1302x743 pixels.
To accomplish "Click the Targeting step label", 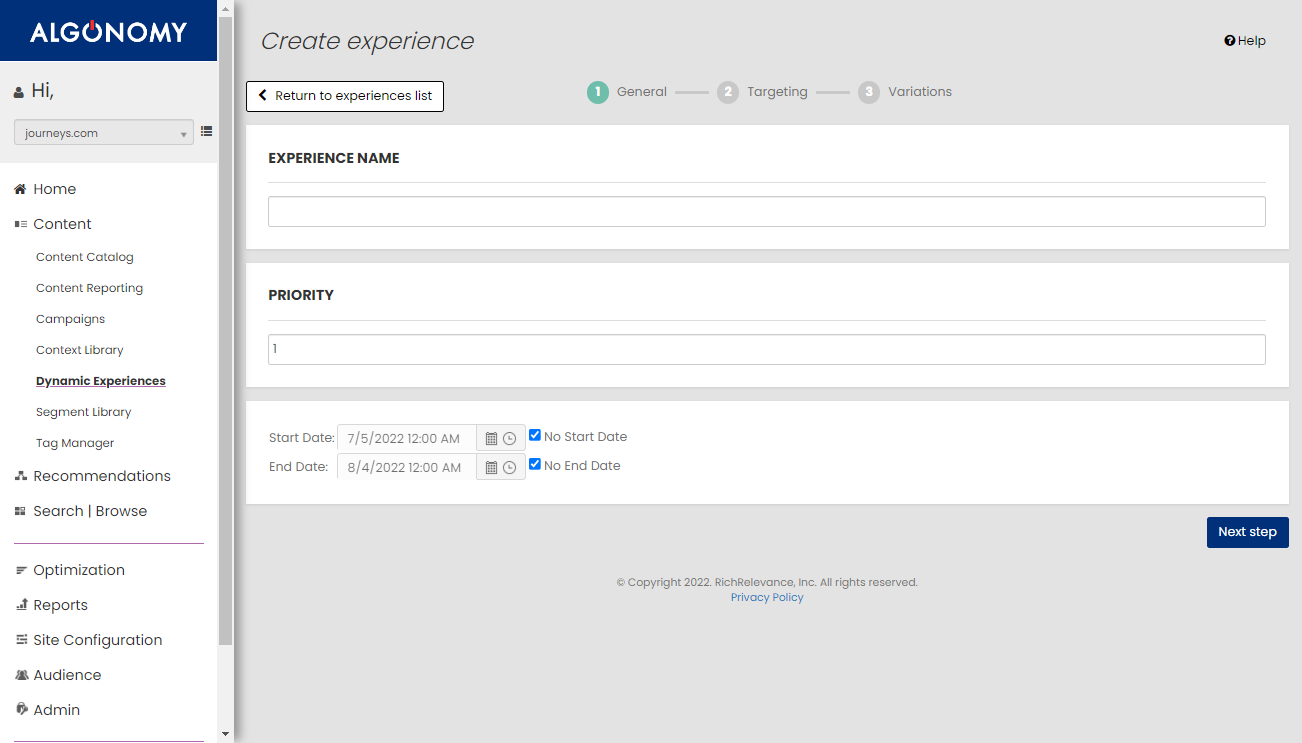I will click(777, 92).
